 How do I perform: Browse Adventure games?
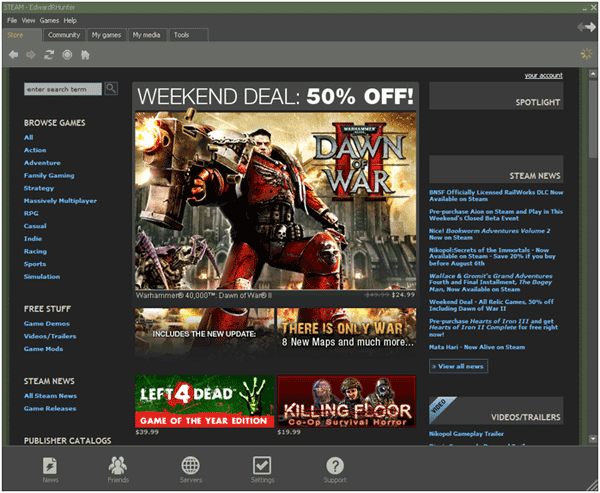coord(42,163)
